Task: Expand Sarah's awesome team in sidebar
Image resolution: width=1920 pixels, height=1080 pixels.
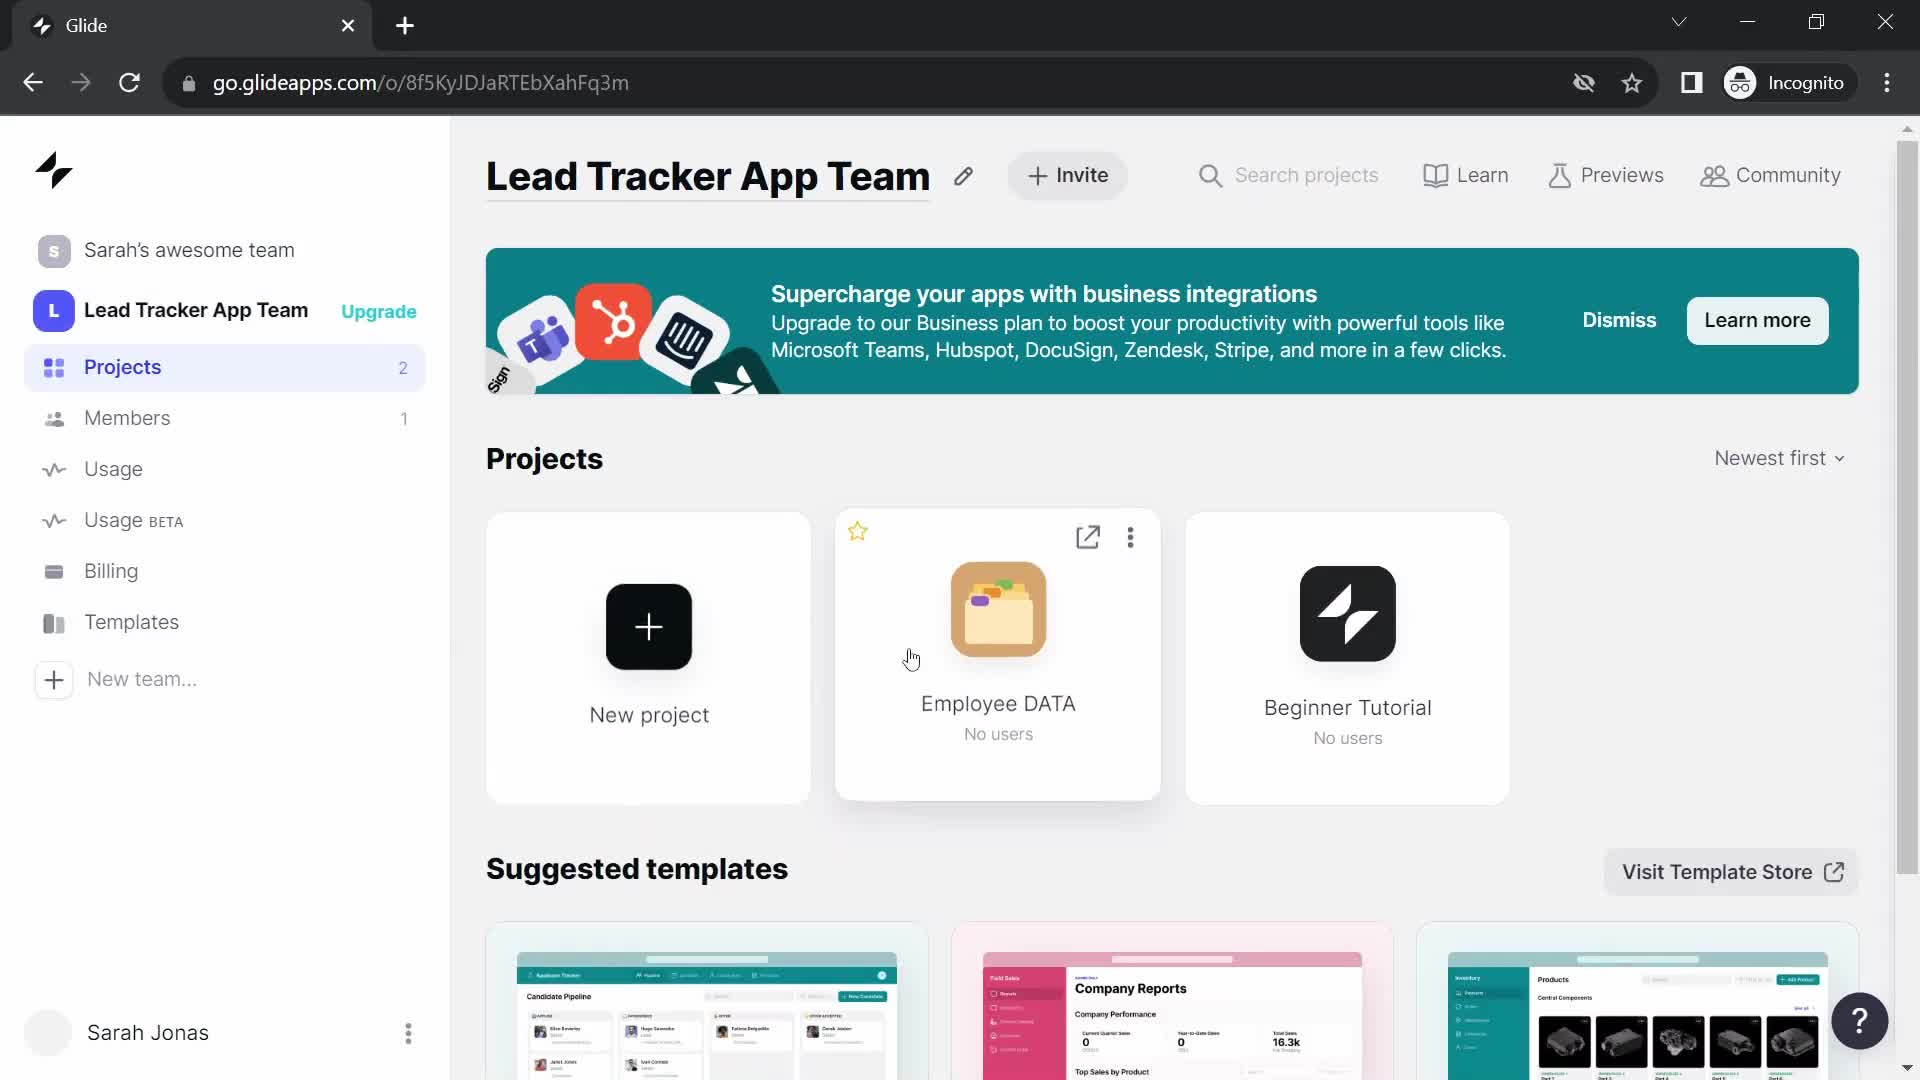Action: coord(190,249)
